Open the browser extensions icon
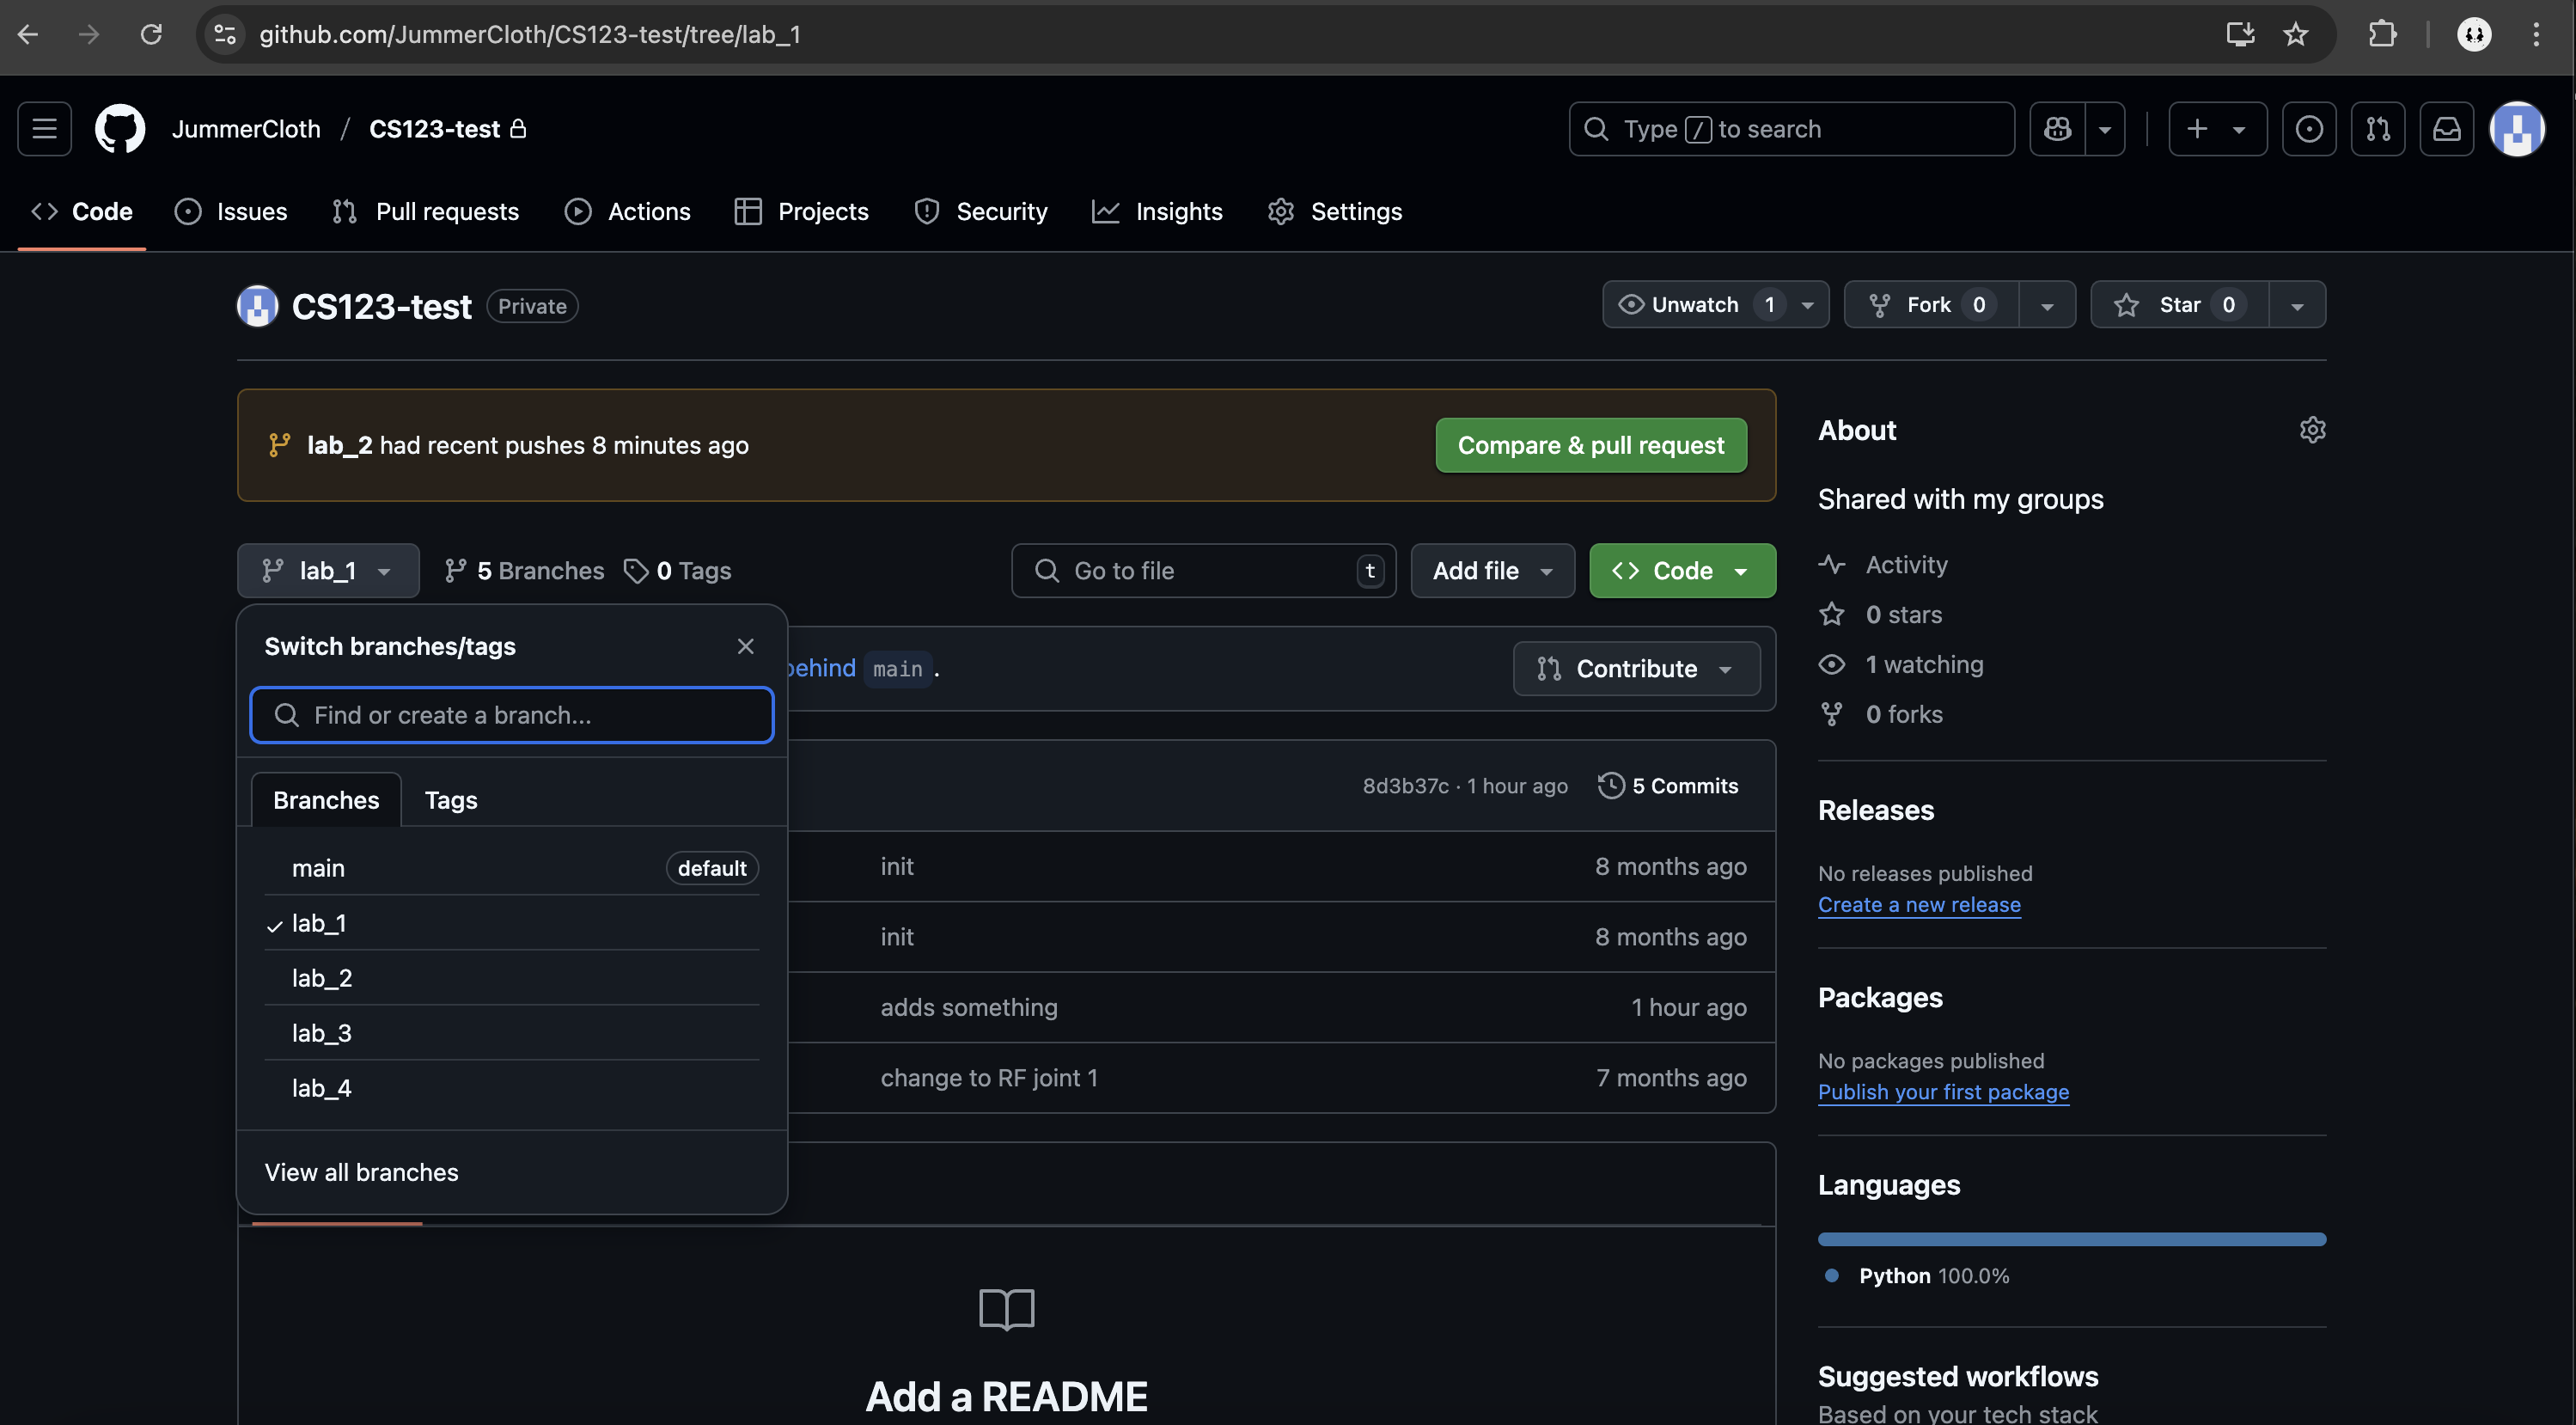 [x=2382, y=34]
